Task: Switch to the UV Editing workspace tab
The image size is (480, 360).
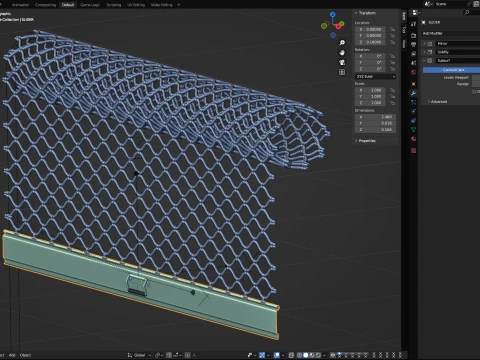Action: tap(136, 5)
